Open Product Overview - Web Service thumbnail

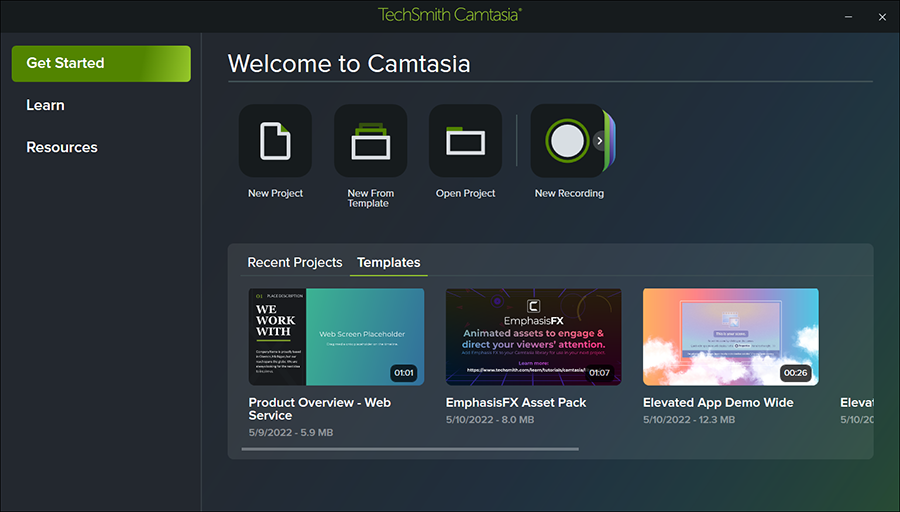pos(336,336)
